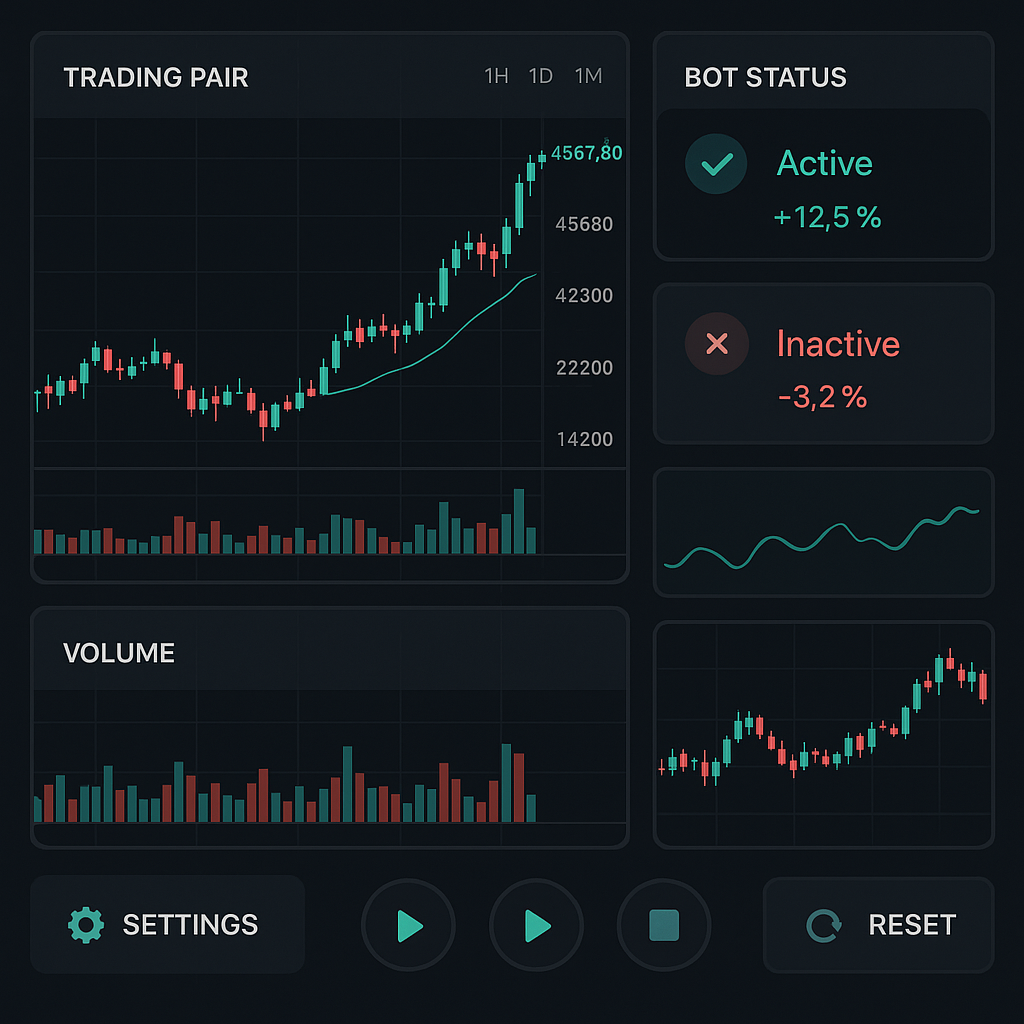The width and height of the screenshot is (1024, 1024).
Task: Switch chart to the 1H timeframe
Action: click(x=496, y=77)
